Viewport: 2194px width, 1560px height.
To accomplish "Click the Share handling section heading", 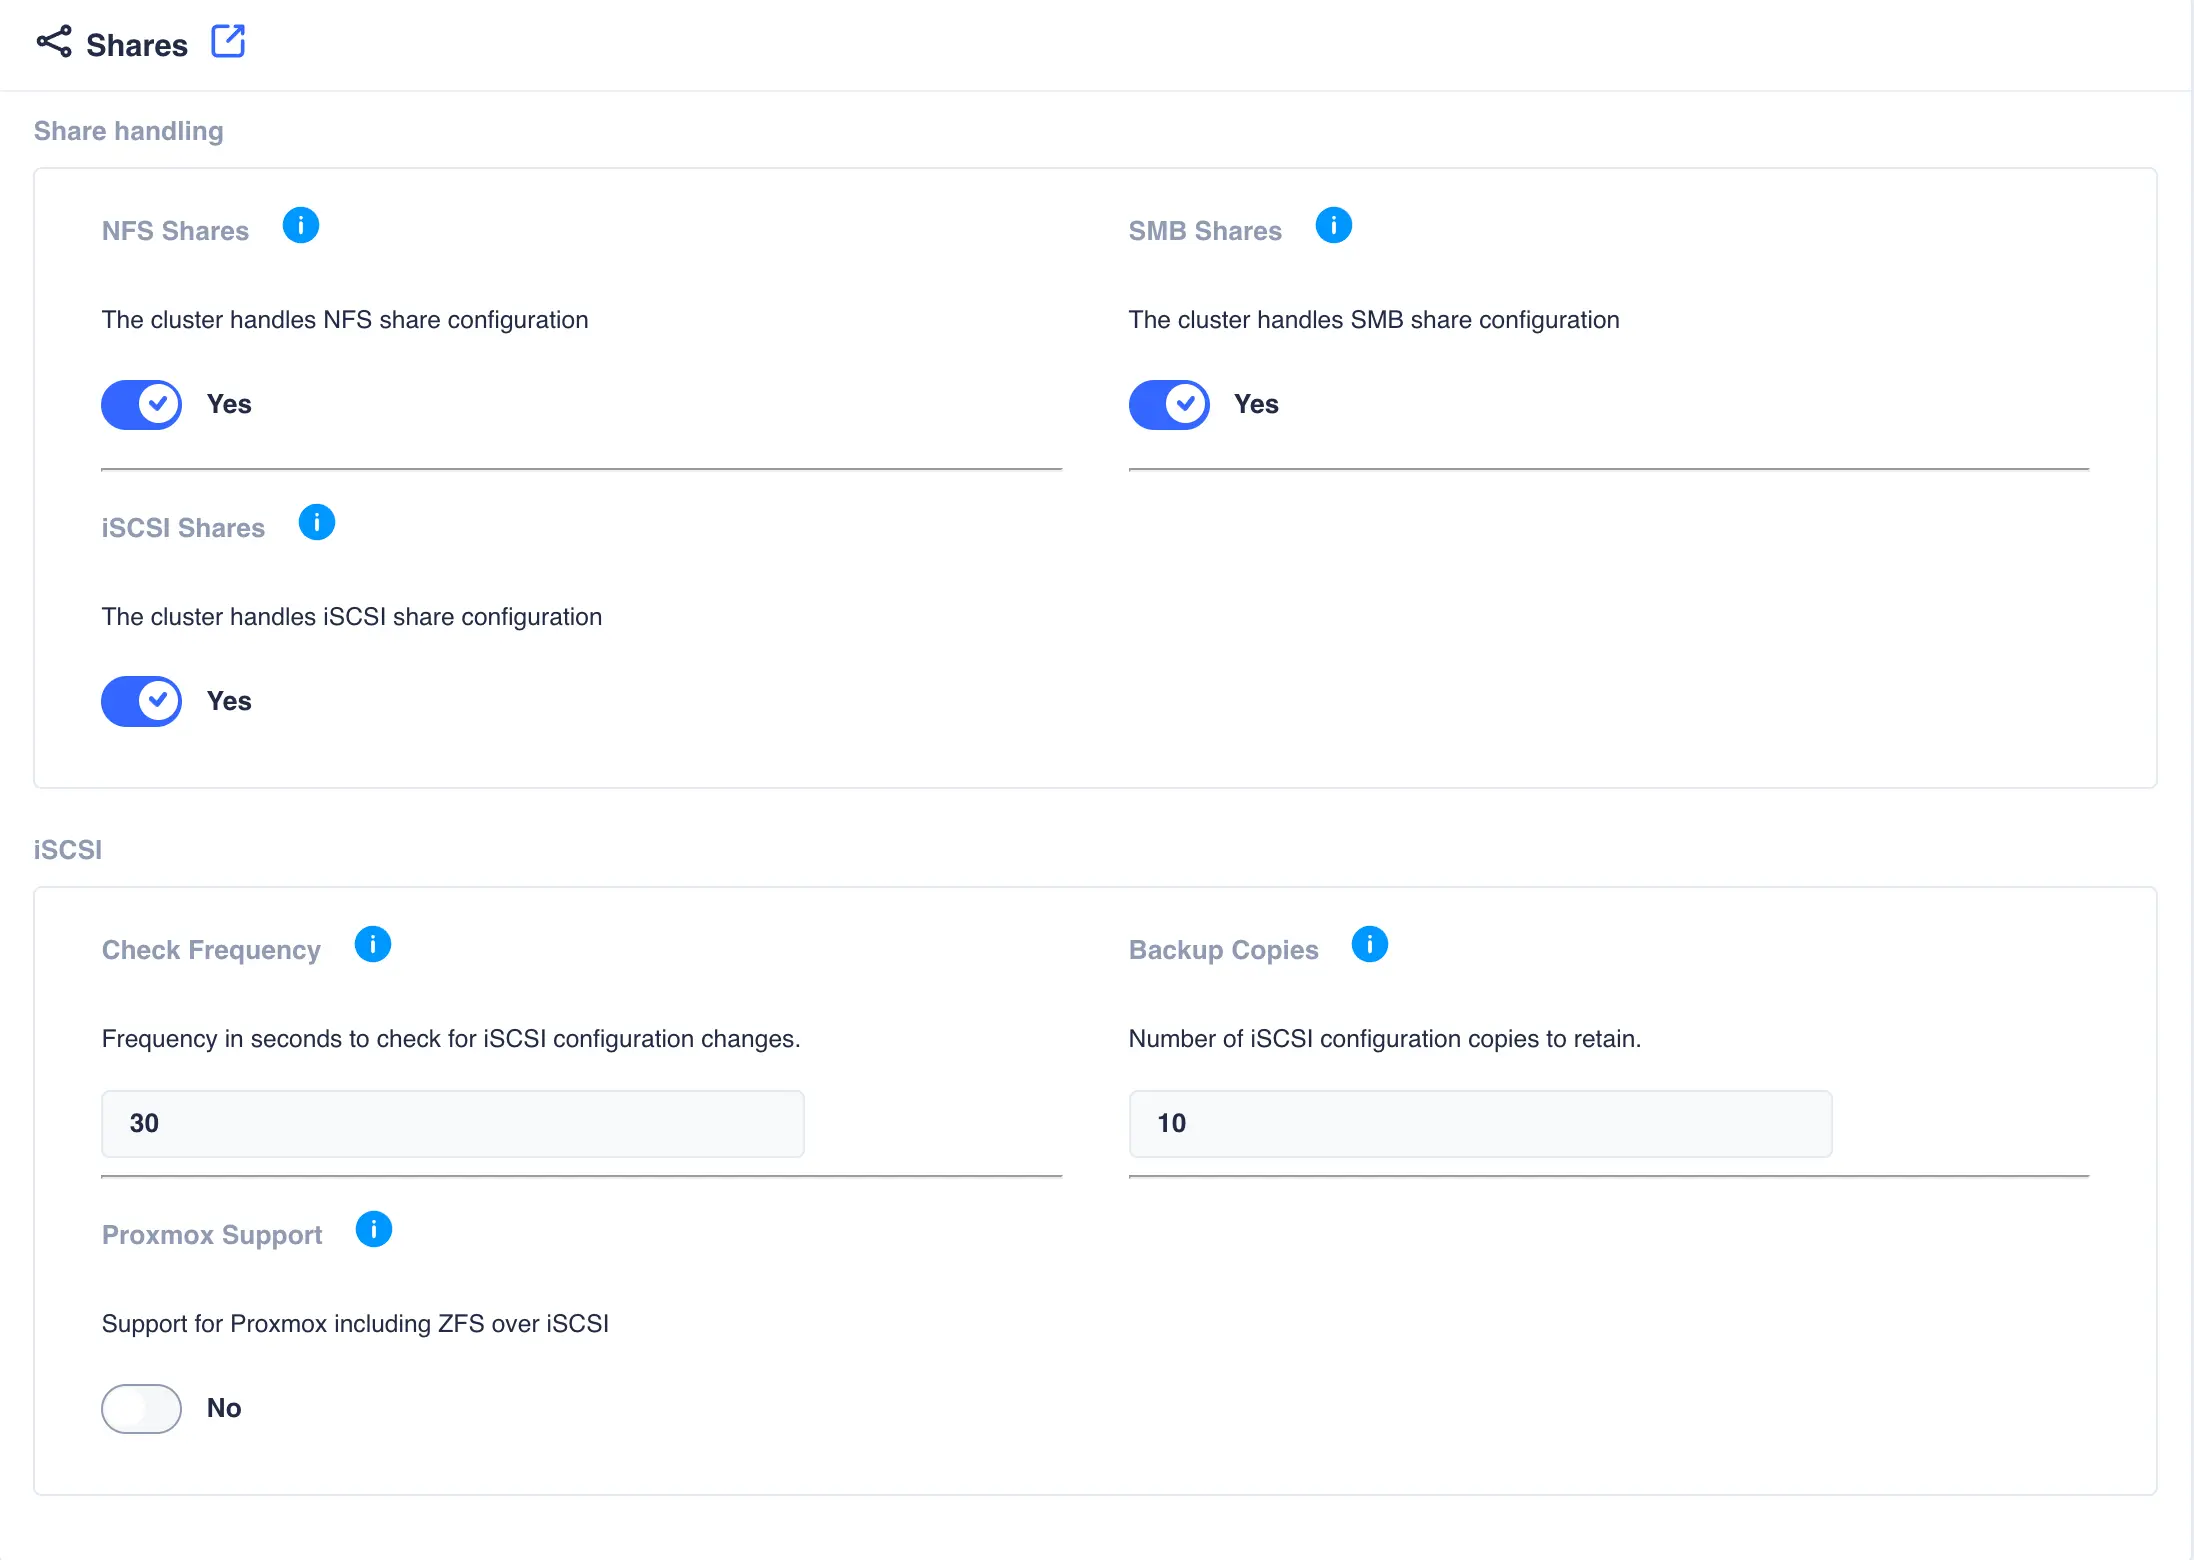I will (128, 130).
